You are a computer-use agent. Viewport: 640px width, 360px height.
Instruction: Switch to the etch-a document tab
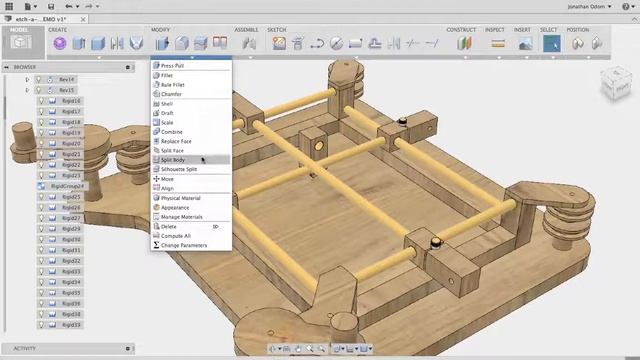45,19
